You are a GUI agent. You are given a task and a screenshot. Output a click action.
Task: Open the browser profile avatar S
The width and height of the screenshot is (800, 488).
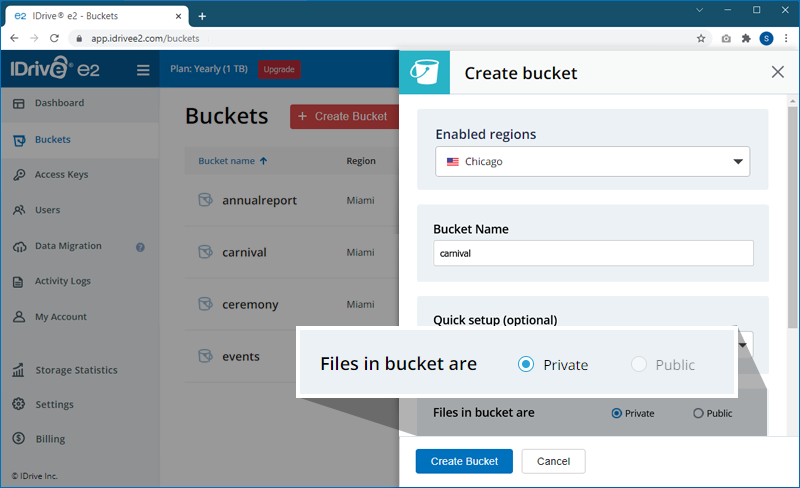[x=766, y=38]
